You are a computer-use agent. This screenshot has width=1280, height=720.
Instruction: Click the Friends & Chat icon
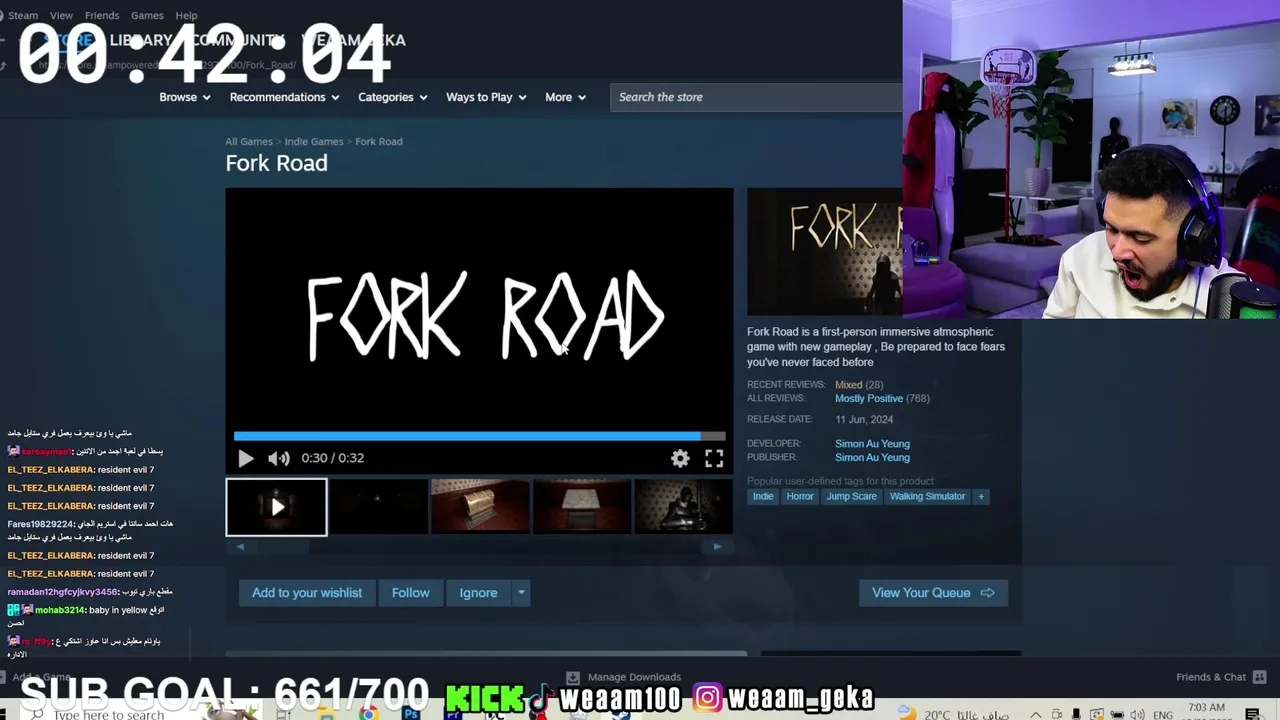1260,677
